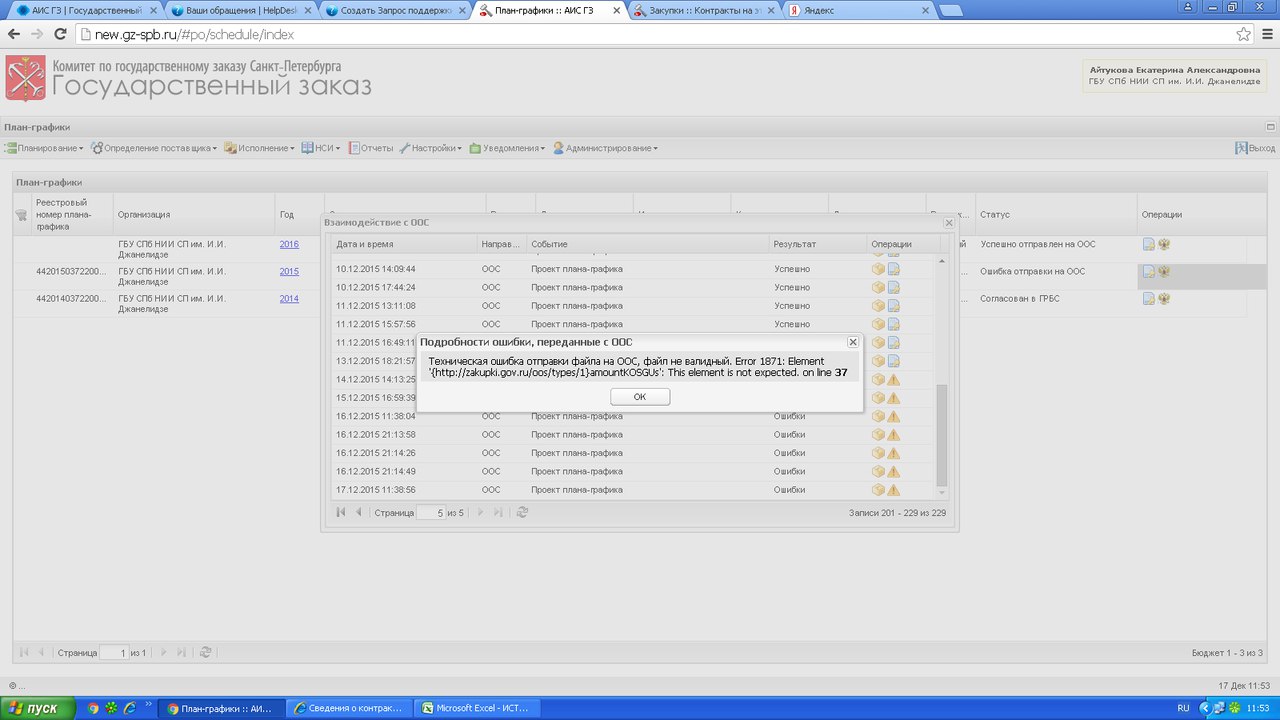Screen dimensions: 1280x720
Task: Click package icon in 13.12.2015 18:21:57 row
Action: click(878, 361)
